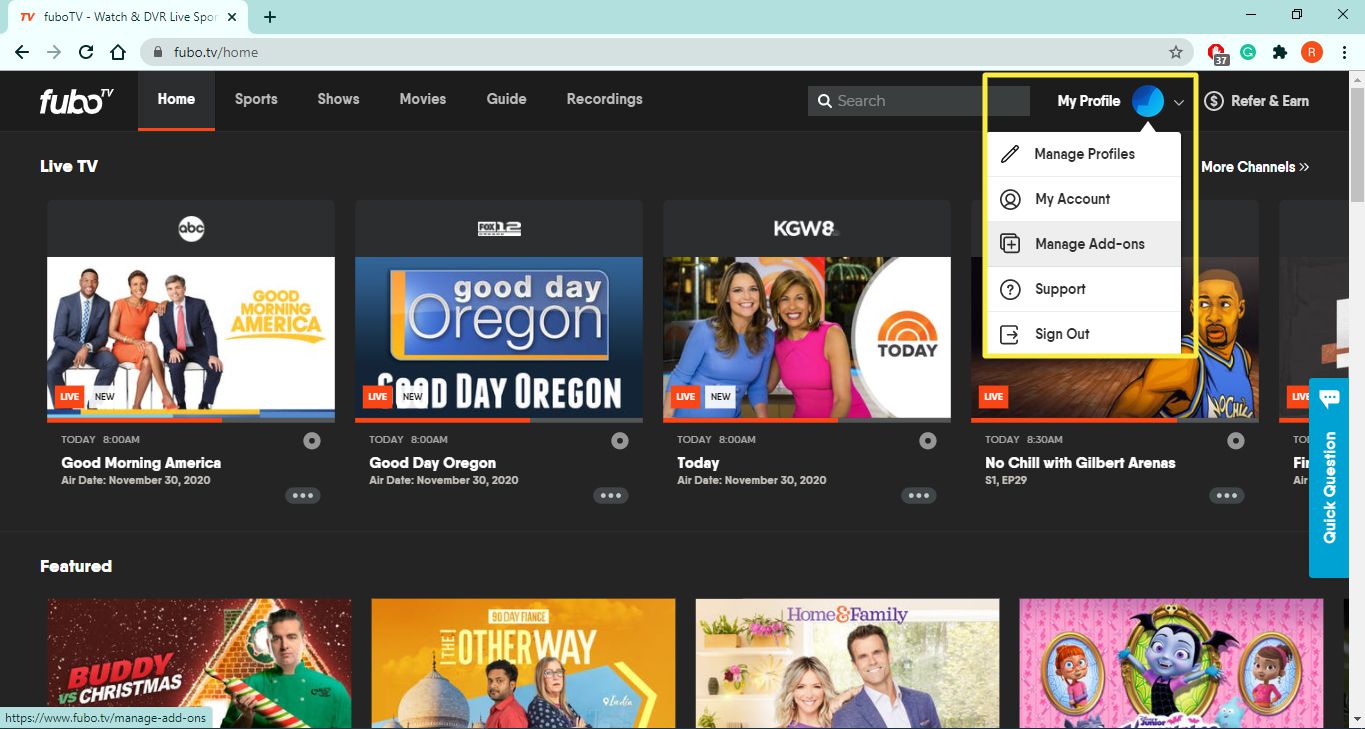
Task: Click the browser back arrow
Action: (22, 52)
